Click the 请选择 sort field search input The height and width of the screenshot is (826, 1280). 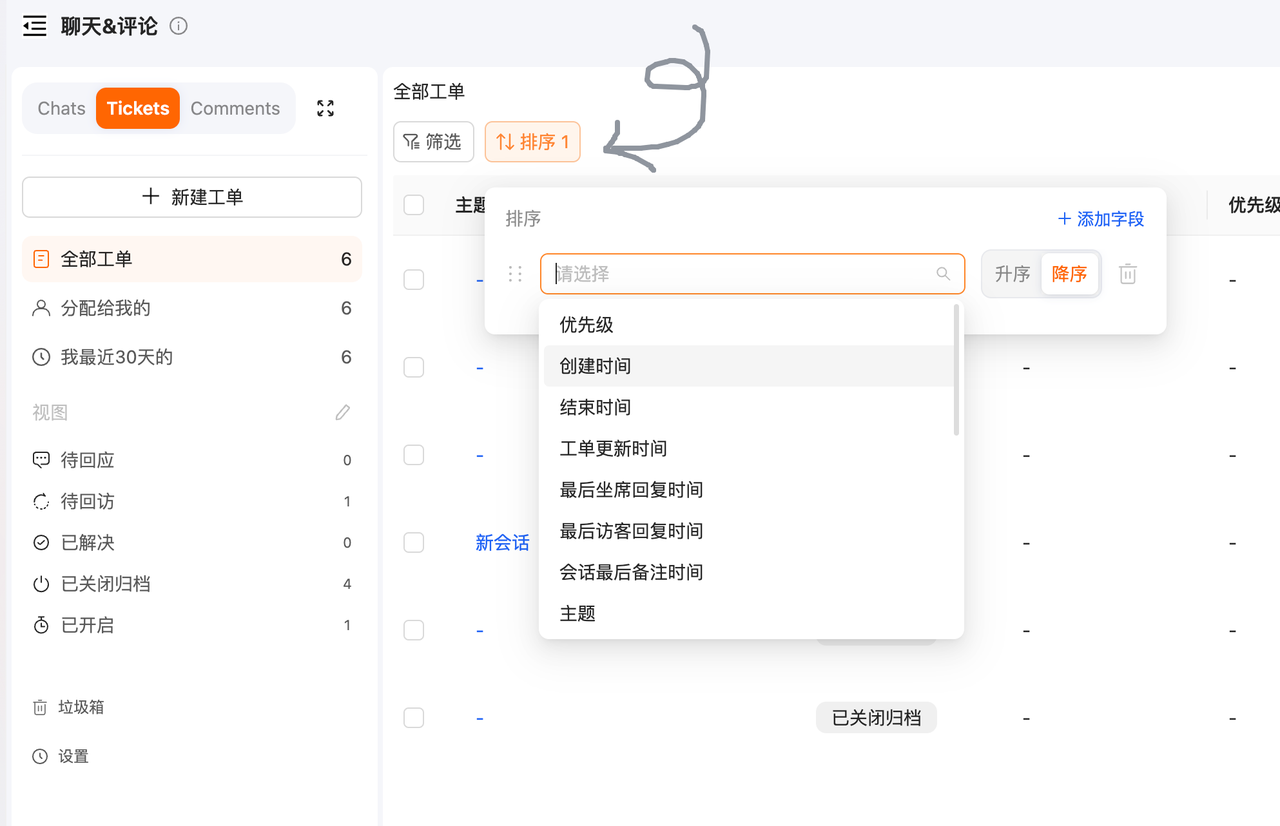pyautogui.click(x=740, y=274)
